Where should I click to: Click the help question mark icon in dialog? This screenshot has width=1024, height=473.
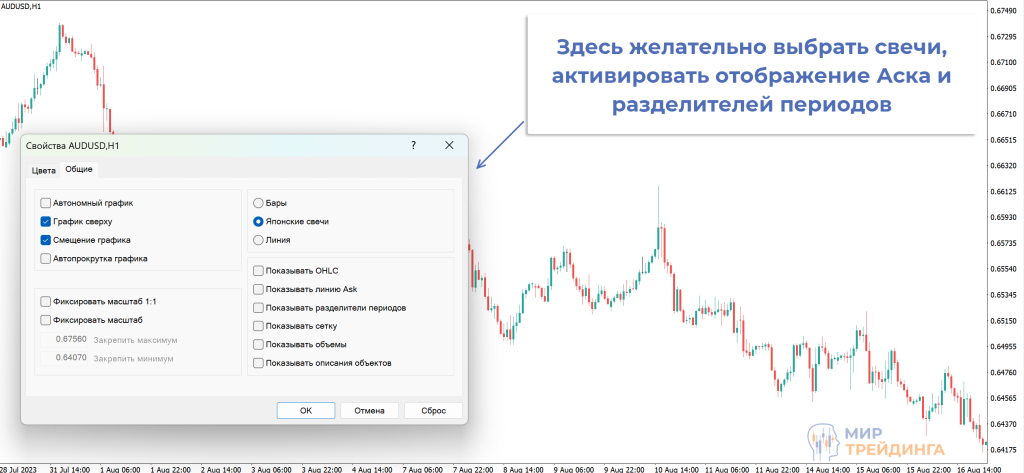[x=413, y=145]
